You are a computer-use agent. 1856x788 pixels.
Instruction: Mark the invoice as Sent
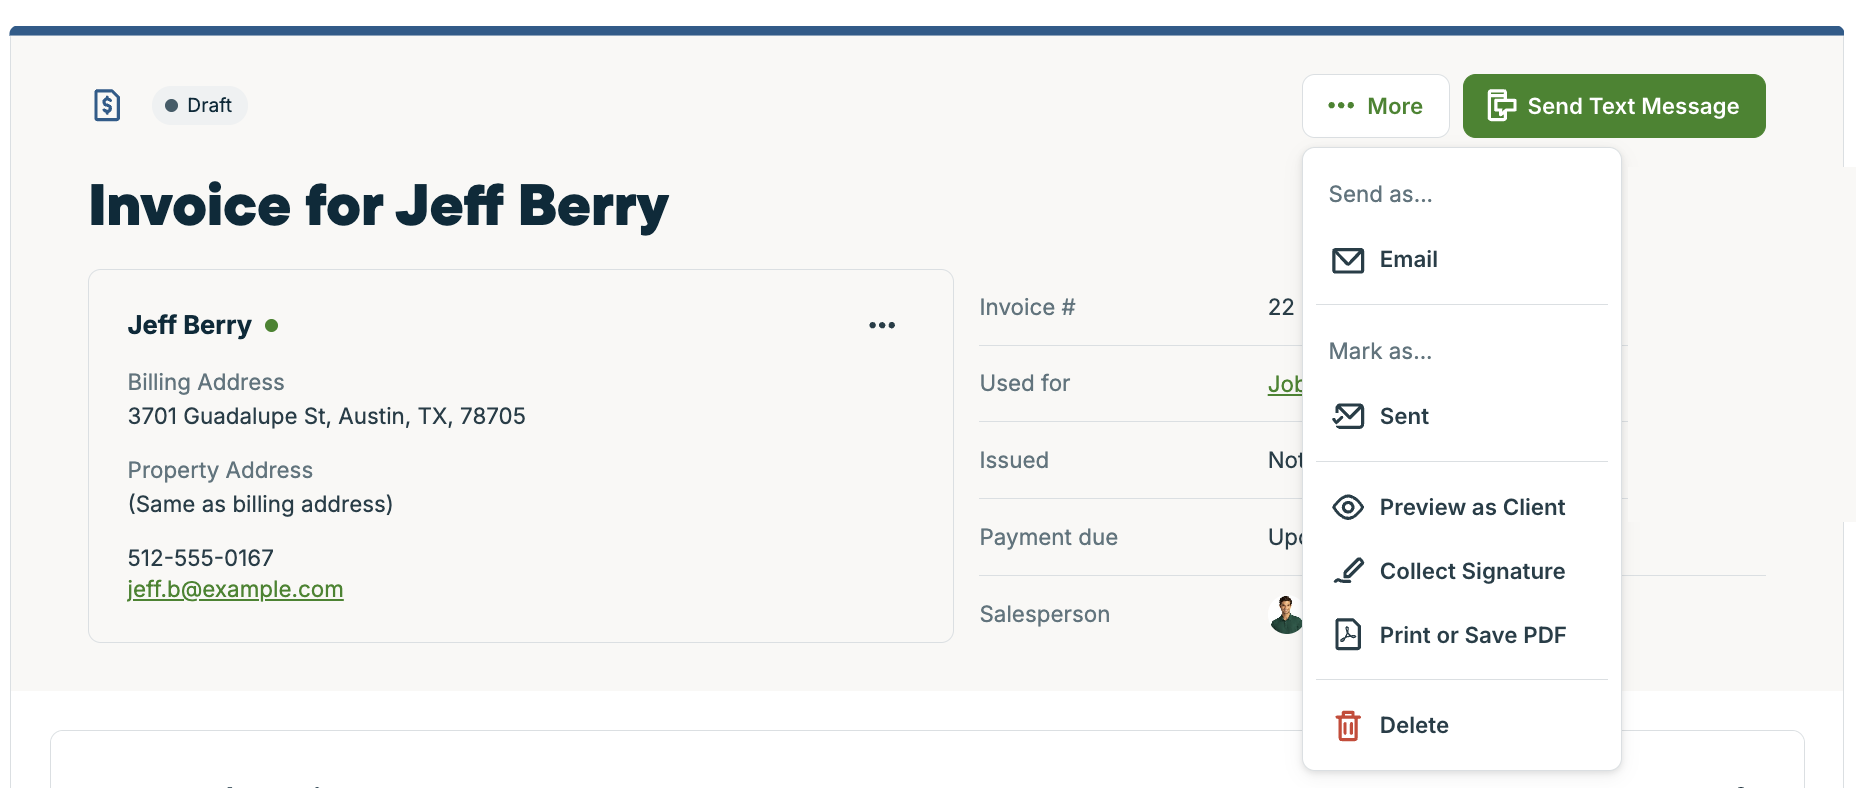[1404, 416]
